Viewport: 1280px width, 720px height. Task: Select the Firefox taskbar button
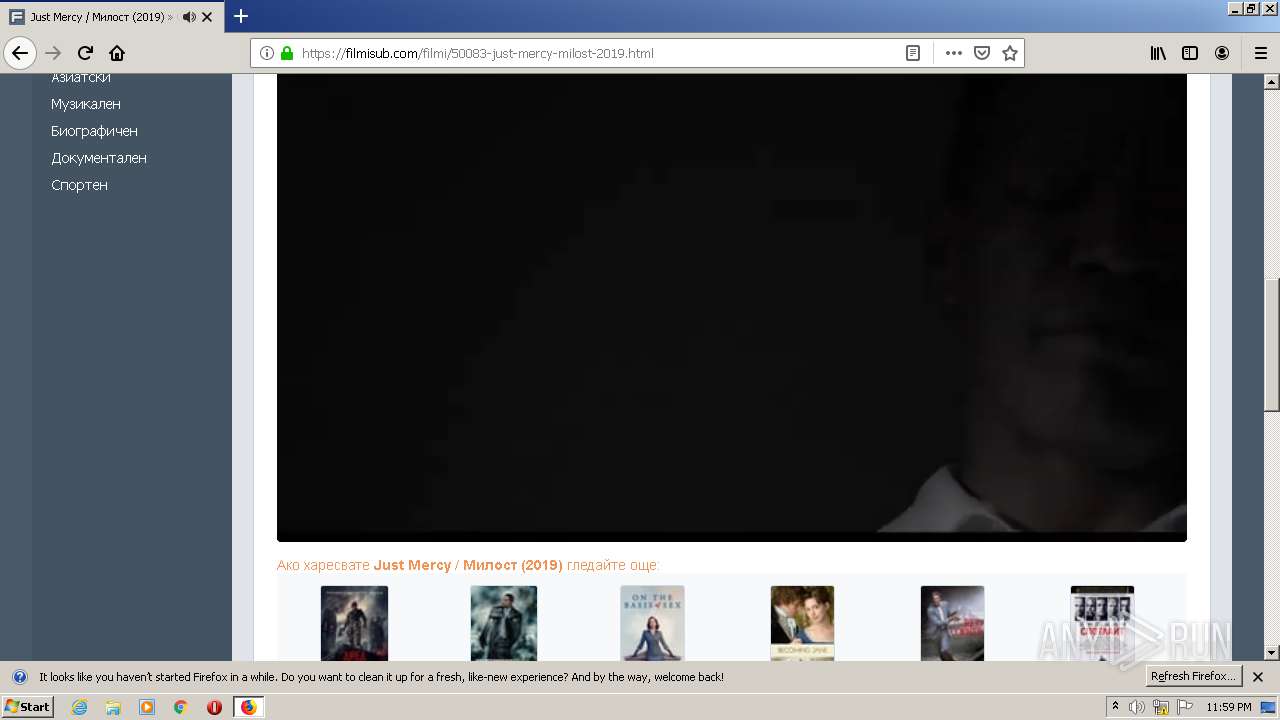tap(248, 707)
